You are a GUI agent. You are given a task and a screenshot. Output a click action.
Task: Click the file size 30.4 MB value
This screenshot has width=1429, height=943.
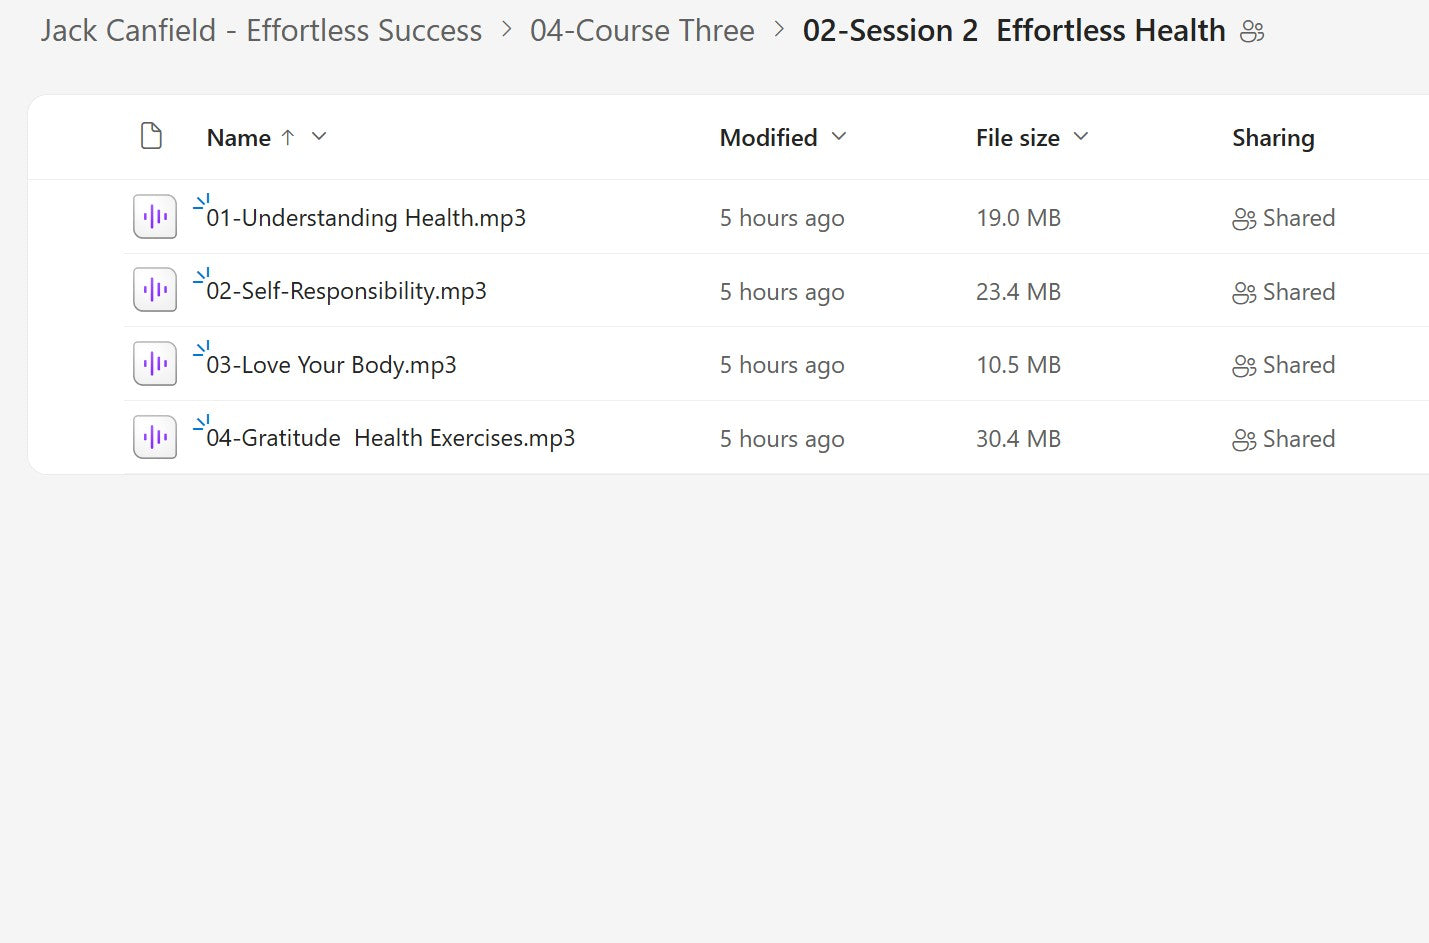(1018, 438)
